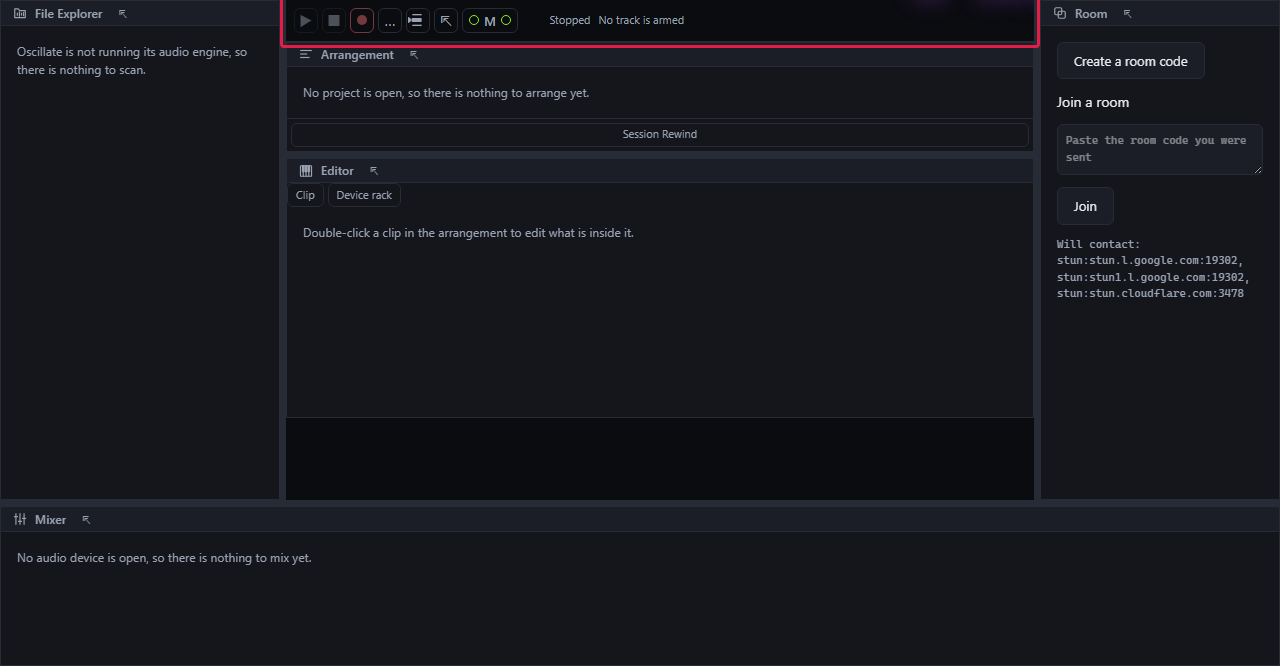Click the piano-keys Editor panel icon
The image size is (1280, 666).
click(306, 171)
